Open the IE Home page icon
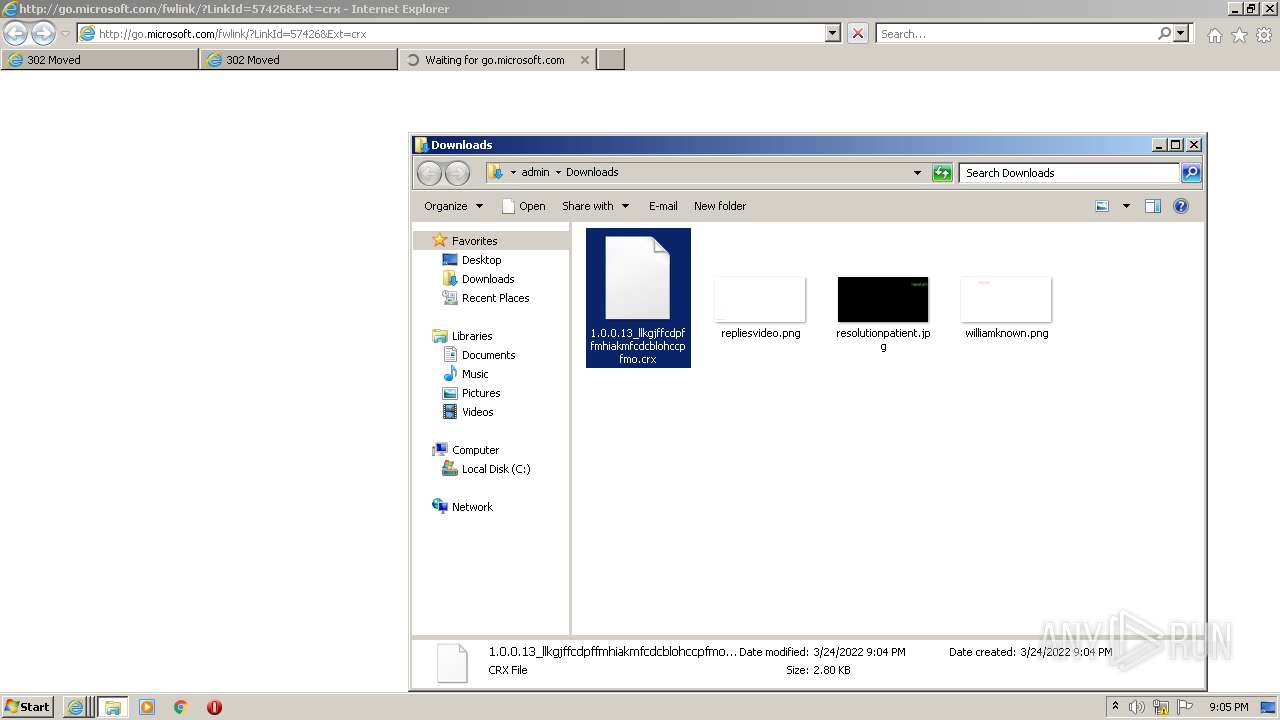 coord(1214,35)
